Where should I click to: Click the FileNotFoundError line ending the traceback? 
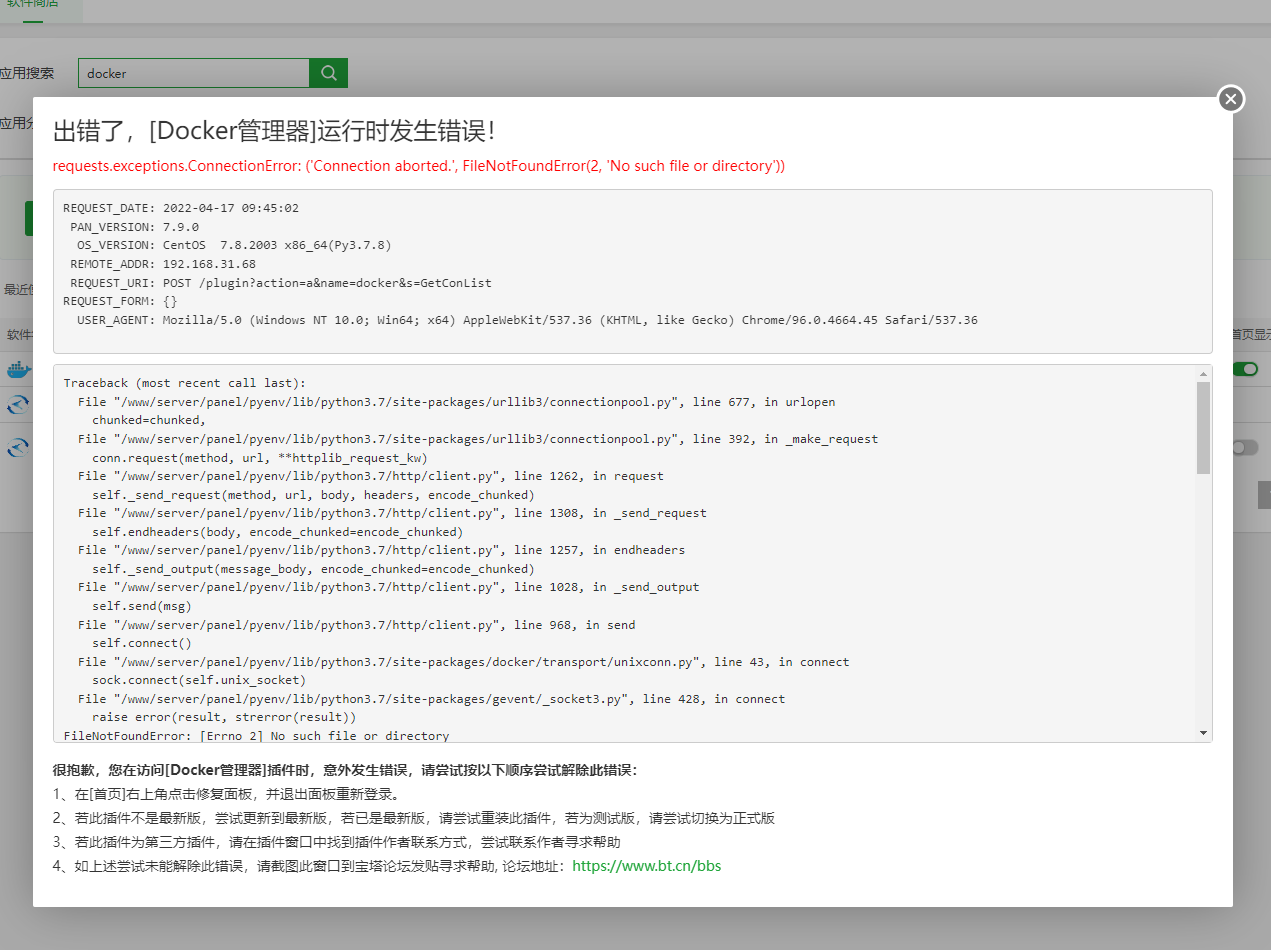256,736
